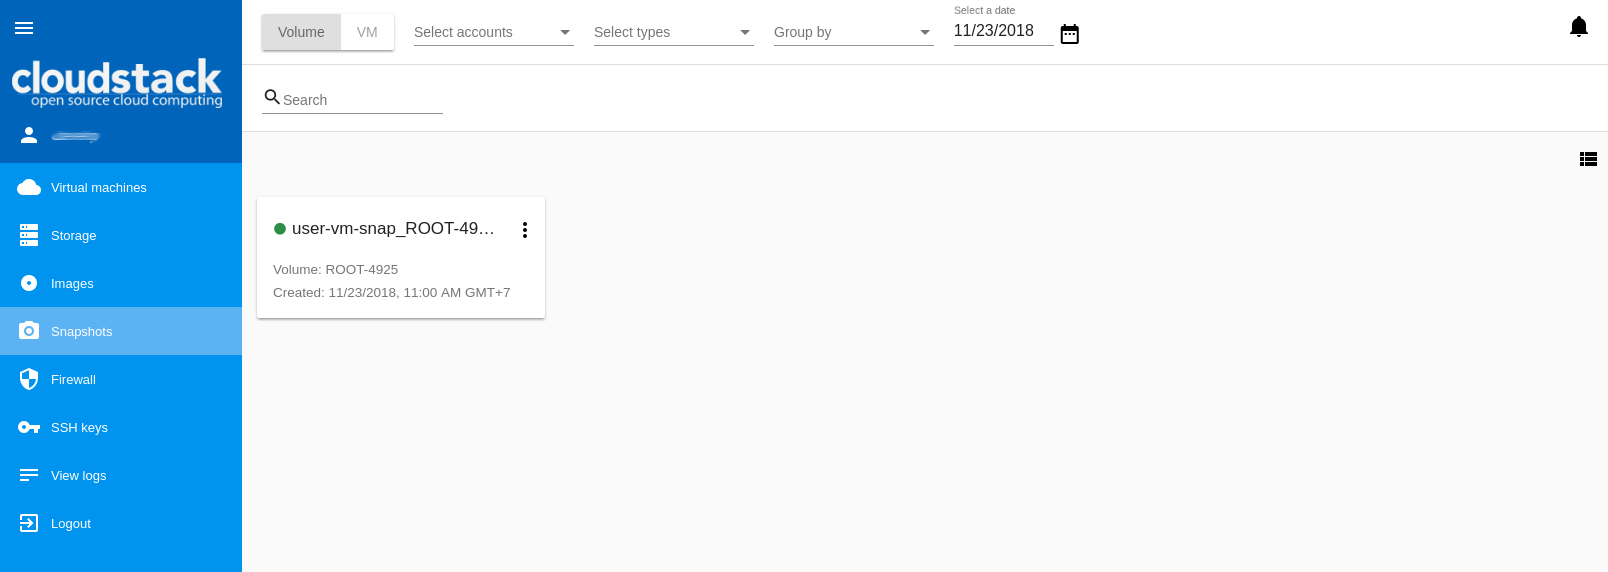Go to Virtual machines section
The height and width of the screenshot is (572, 1608).
pyautogui.click(x=98, y=188)
